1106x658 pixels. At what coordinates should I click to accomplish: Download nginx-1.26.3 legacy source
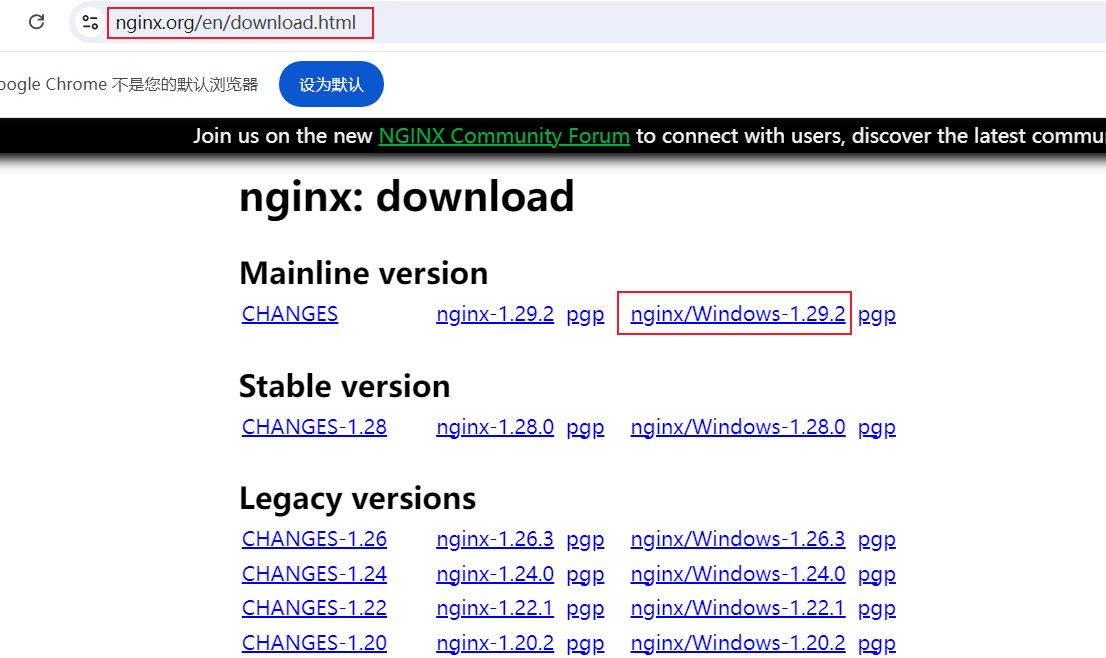point(495,539)
